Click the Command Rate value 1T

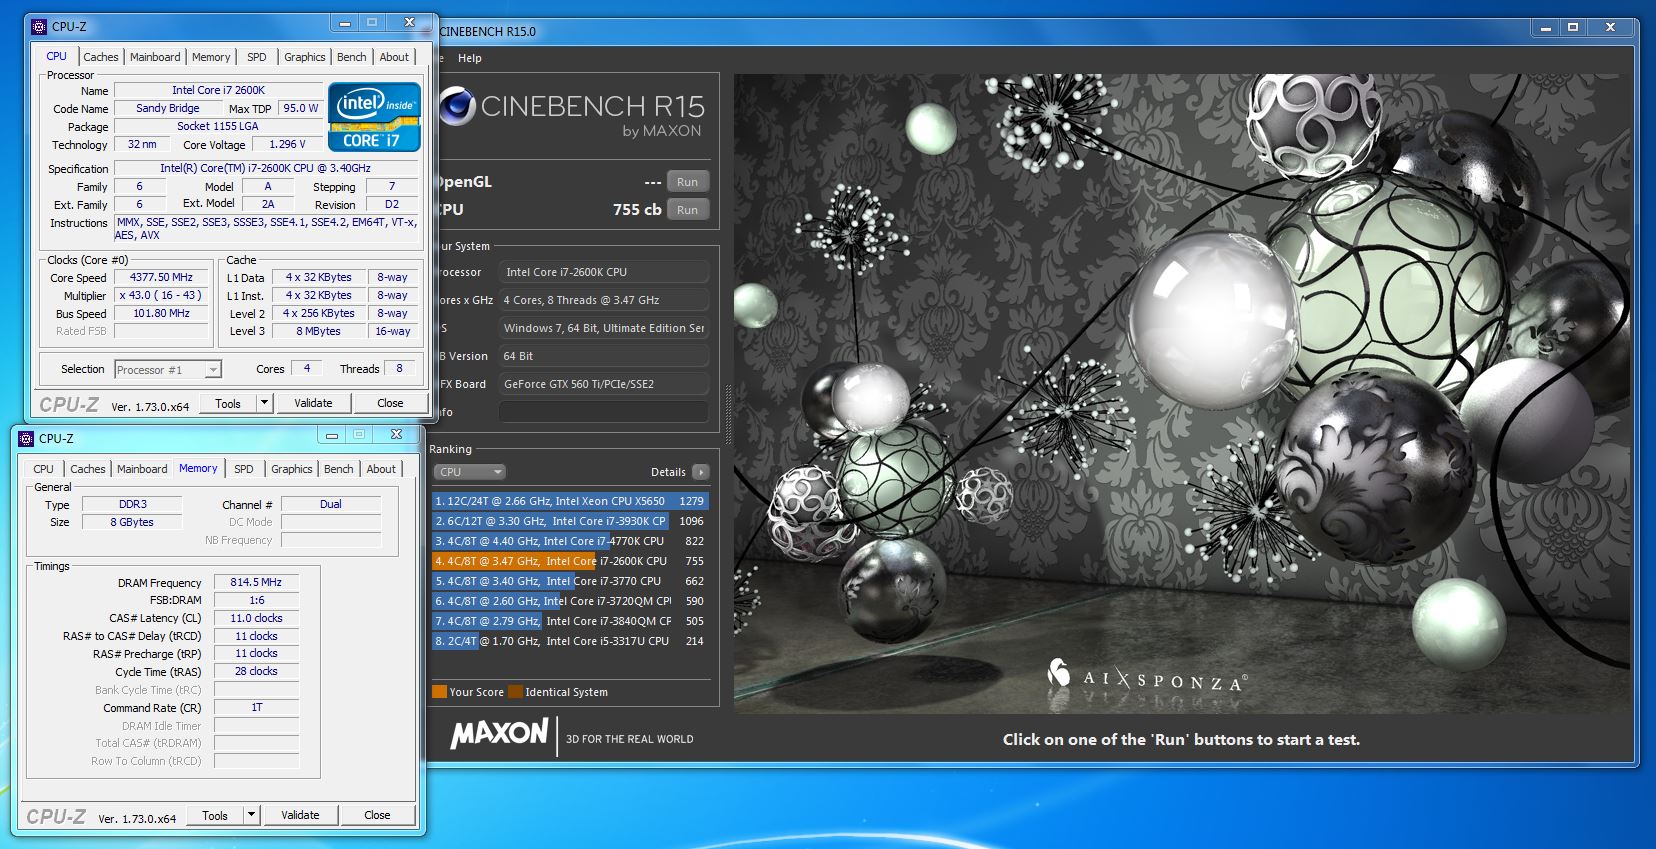point(256,707)
